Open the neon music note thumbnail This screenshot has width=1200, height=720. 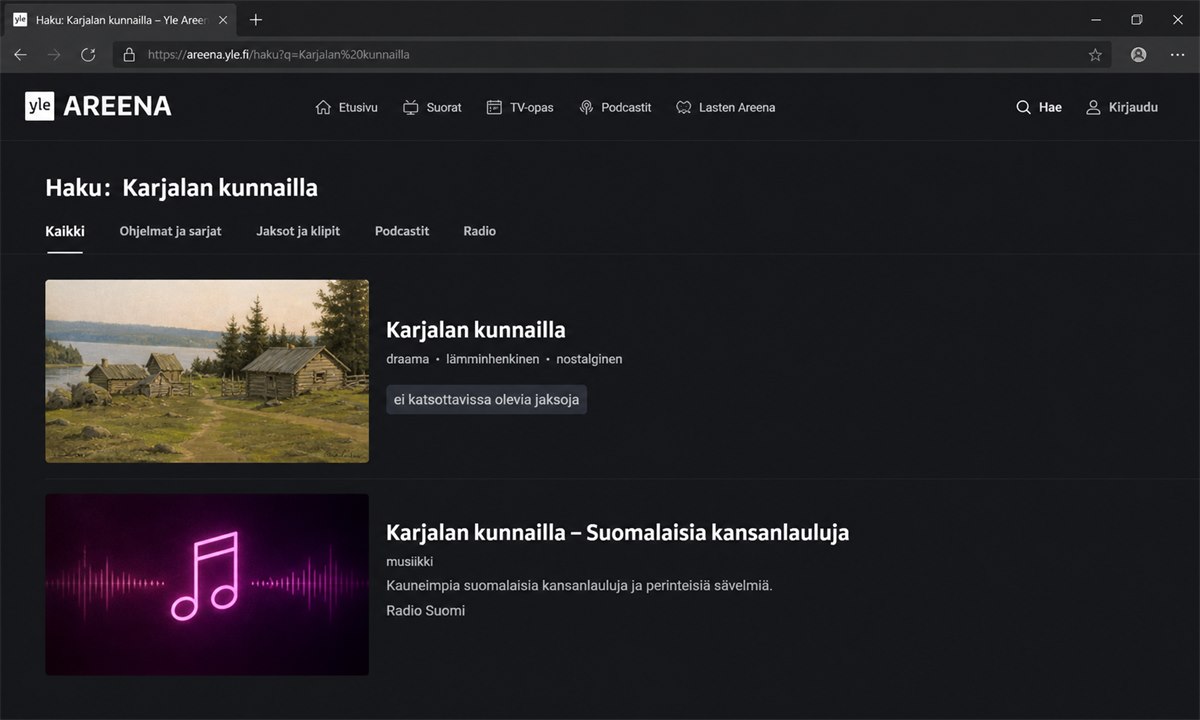tap(207, 584)
